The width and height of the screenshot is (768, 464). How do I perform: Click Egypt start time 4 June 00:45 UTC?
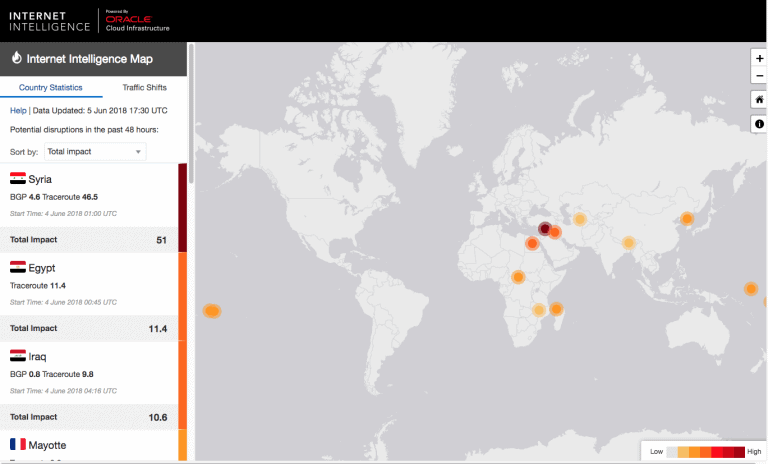pos(63,302)
